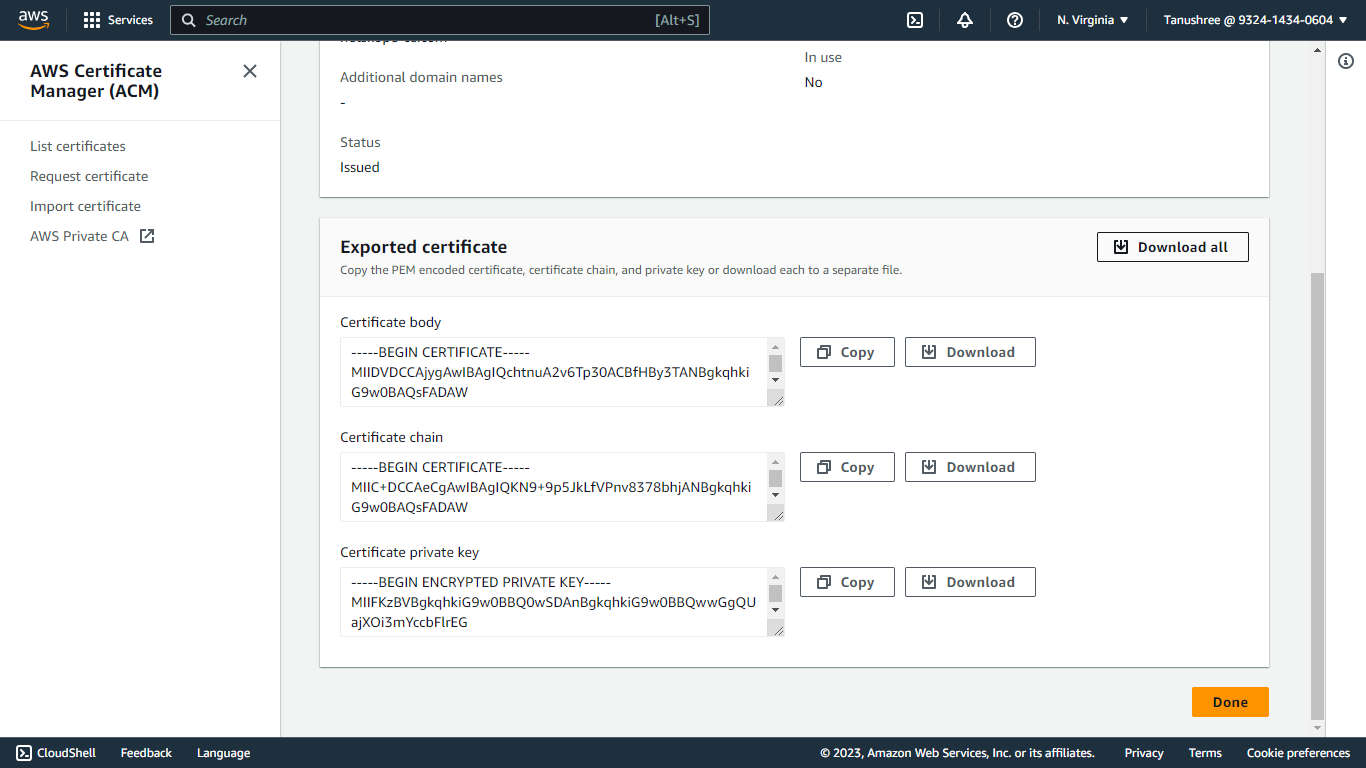Expand the N. Virginia region dropdown
The image size is (1366, 768).
1093,20
